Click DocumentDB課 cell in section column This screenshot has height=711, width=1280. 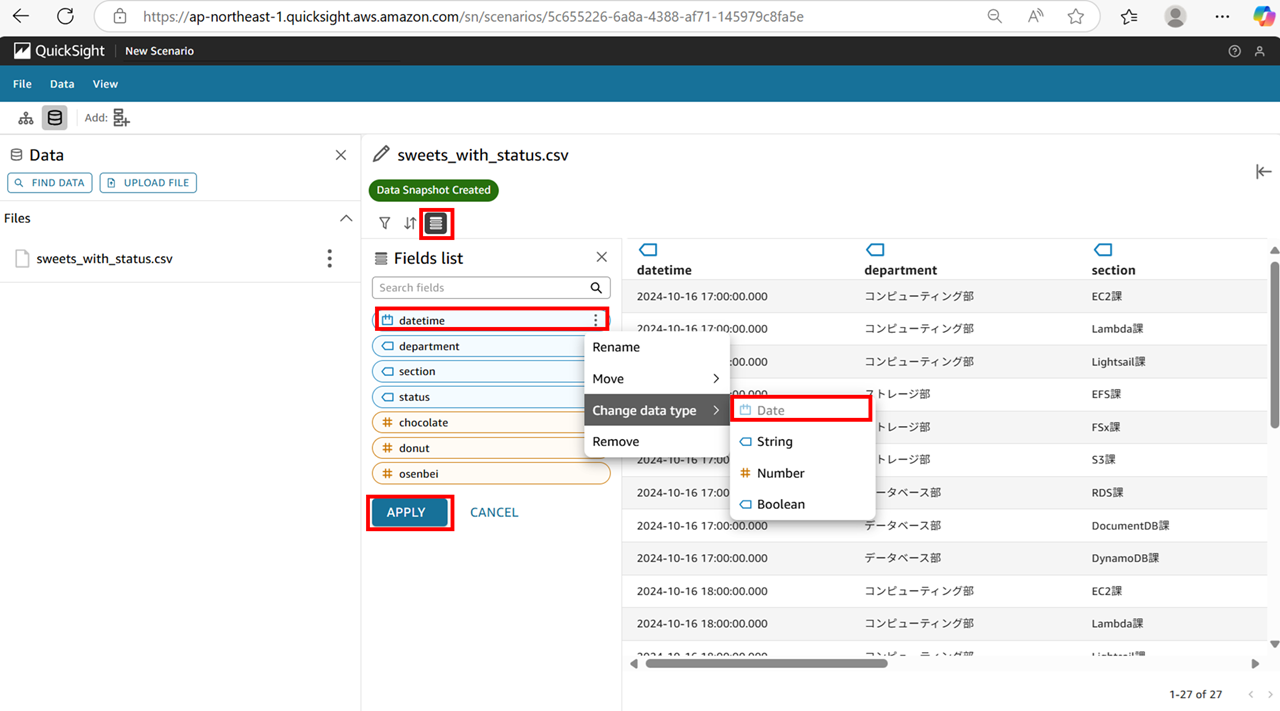tap(1130, 525)
